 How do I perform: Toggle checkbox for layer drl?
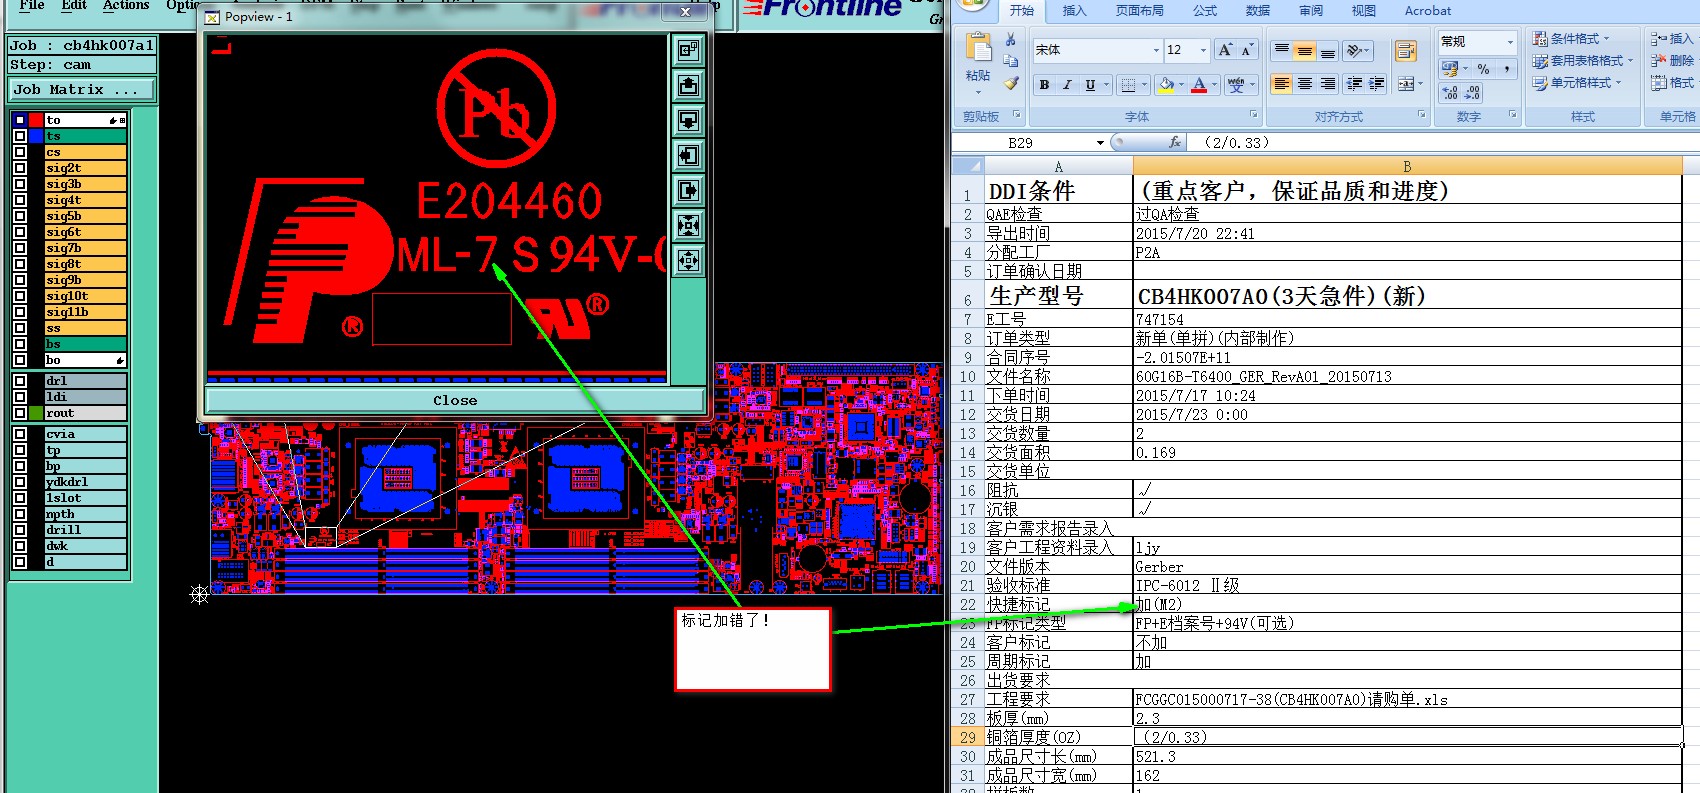coord(20,381)
